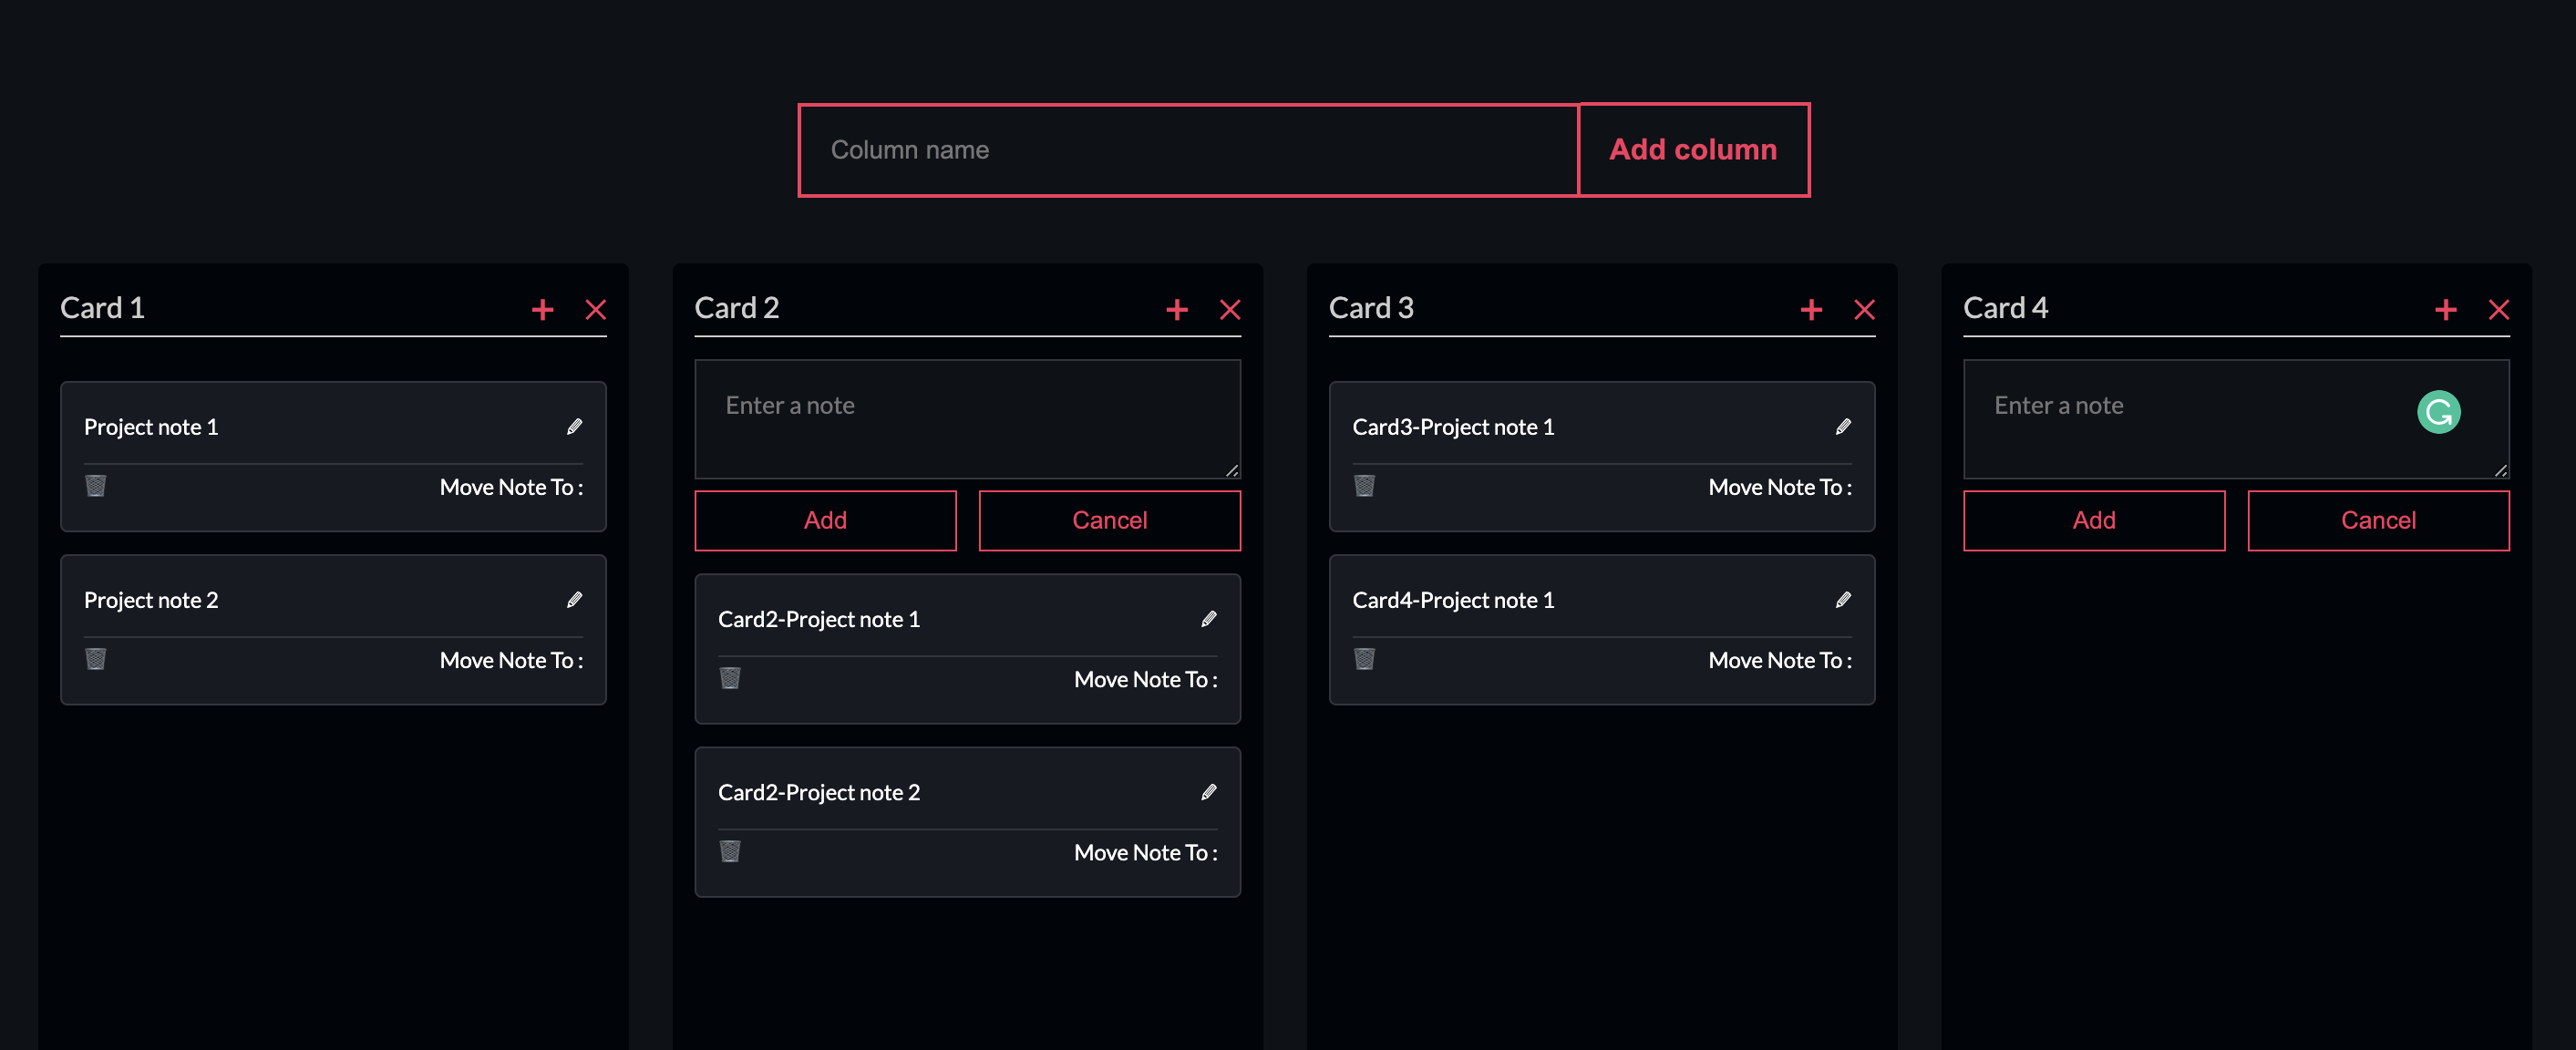Delete Project note 2 via the trash icon
The width and height of the screenshot is (2576, 1050).
[x=96, y=659]
